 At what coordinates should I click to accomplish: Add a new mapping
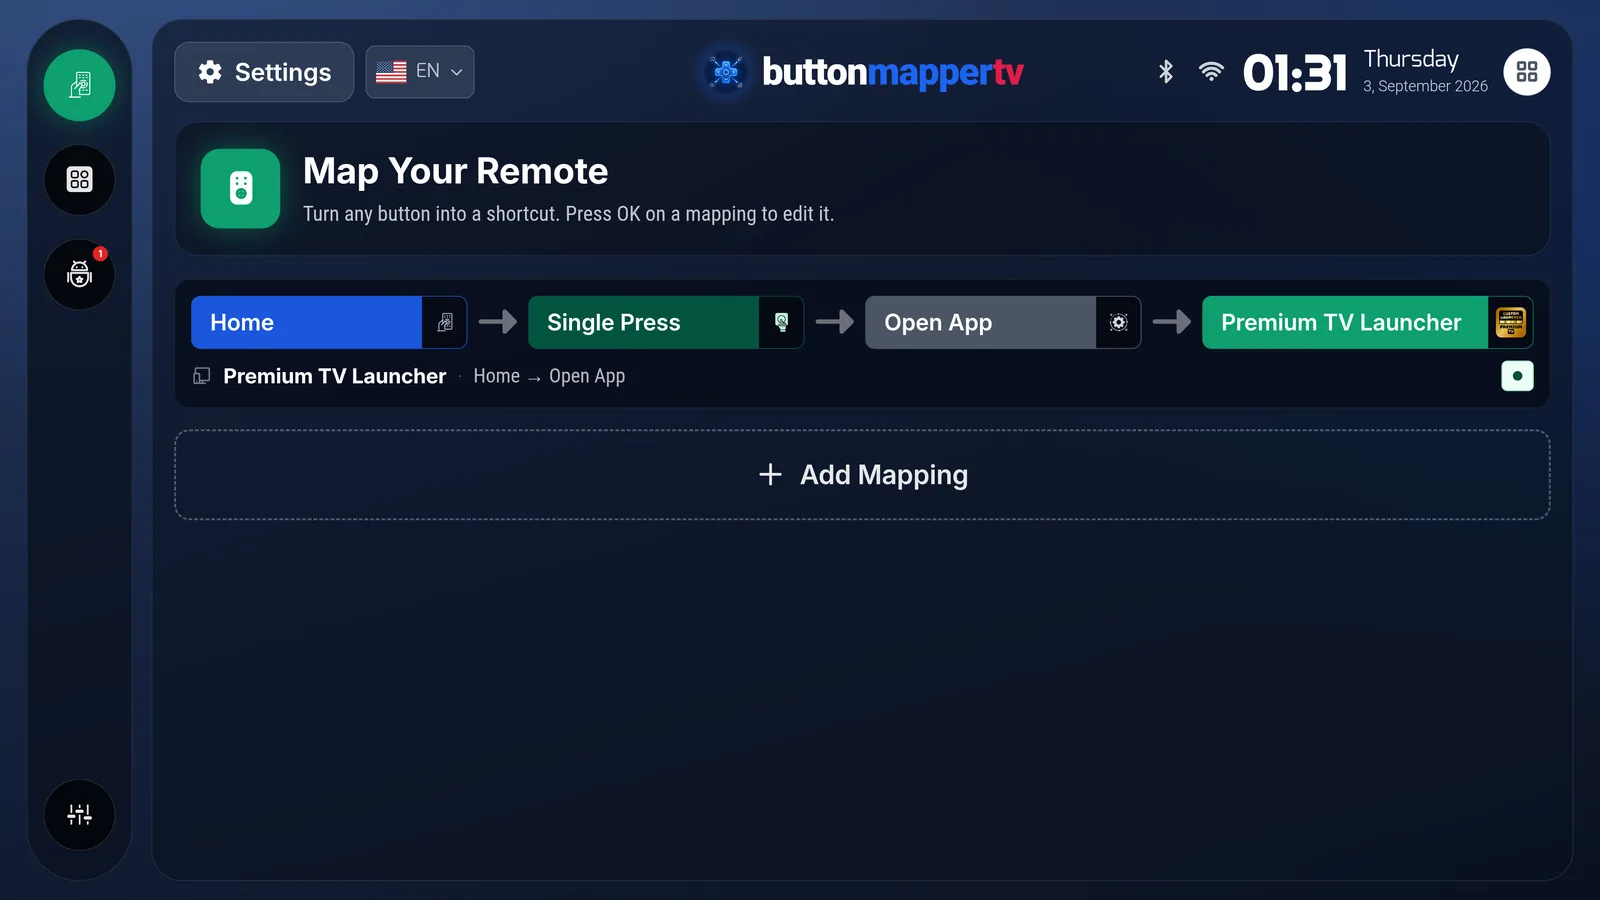click(862, 475)
